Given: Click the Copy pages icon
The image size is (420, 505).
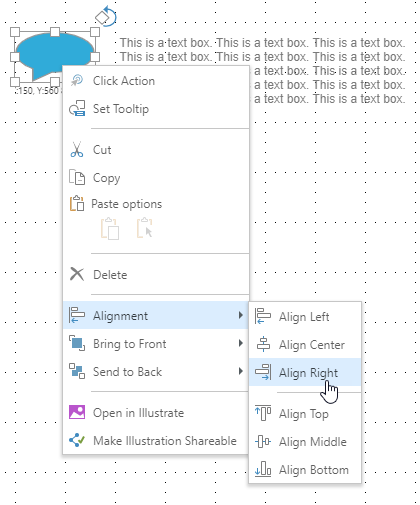Looking at the screenshot, I should click(77, 177).
